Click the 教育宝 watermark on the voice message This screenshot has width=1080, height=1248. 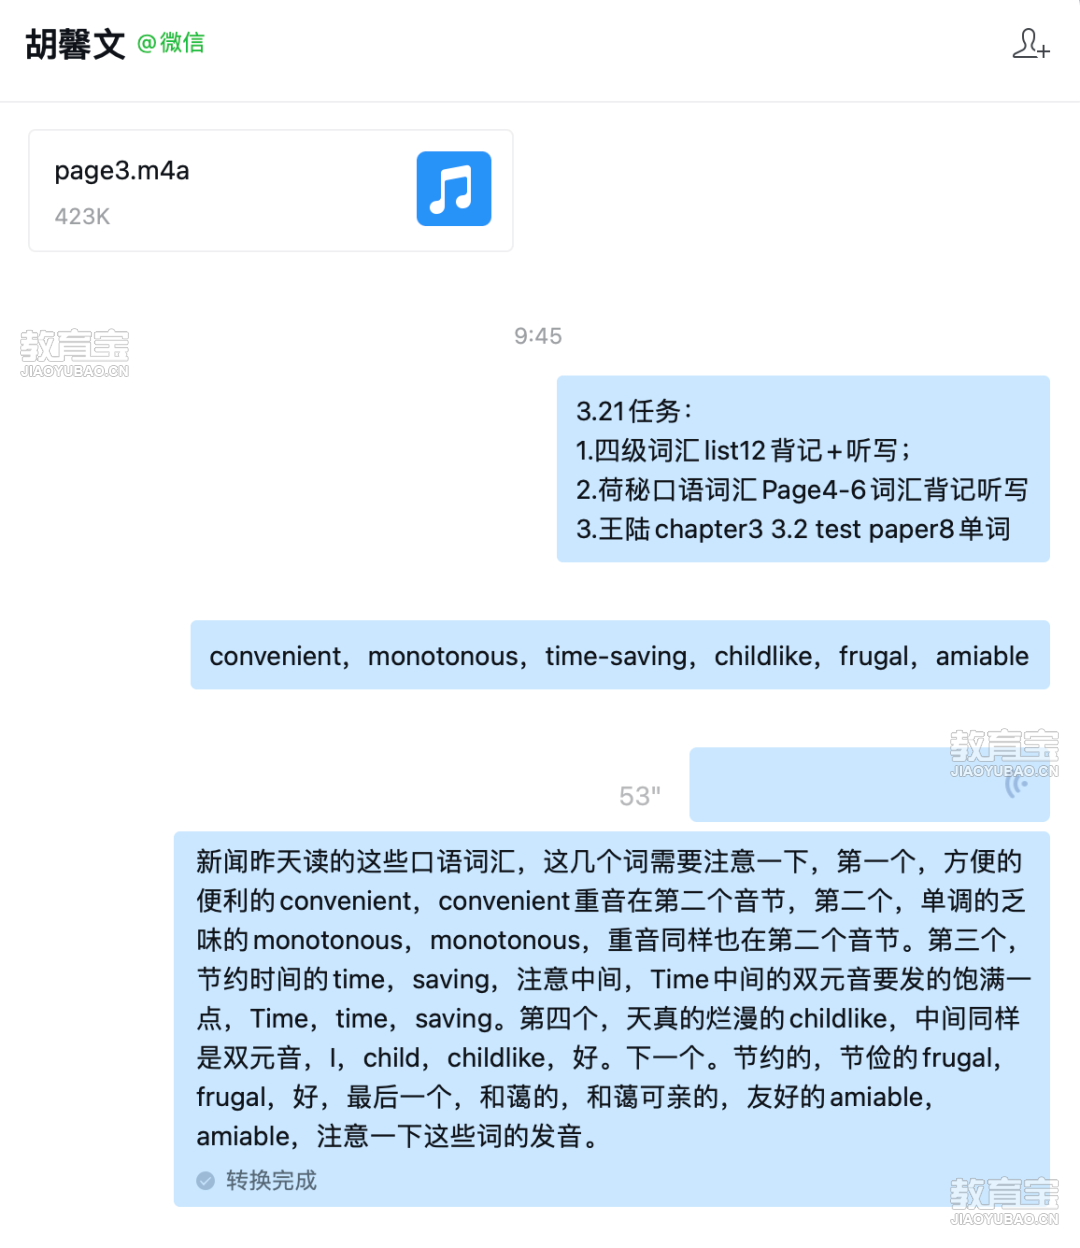(x=1004, y=753)
